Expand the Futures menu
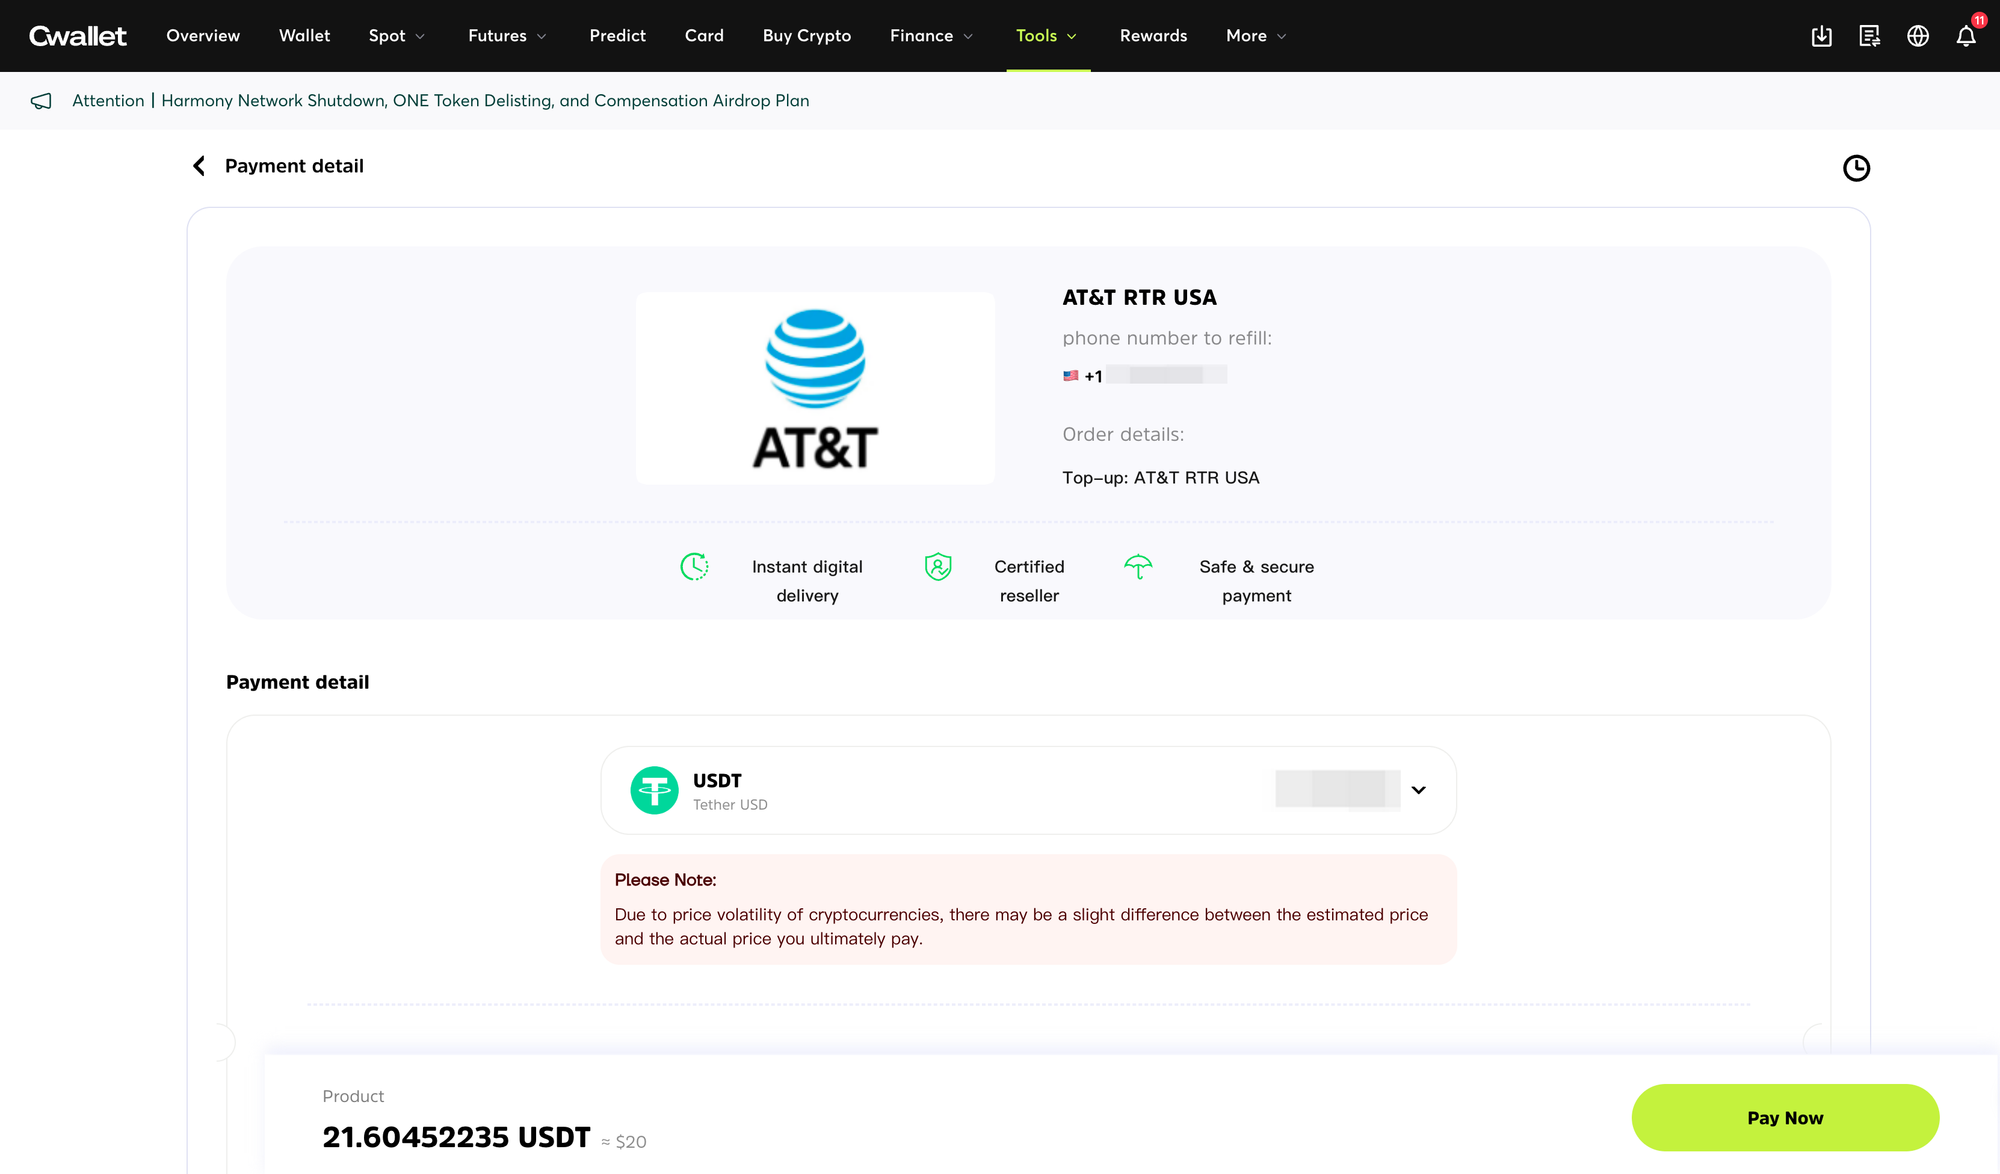2000x1174 pixels. point(507,36)
